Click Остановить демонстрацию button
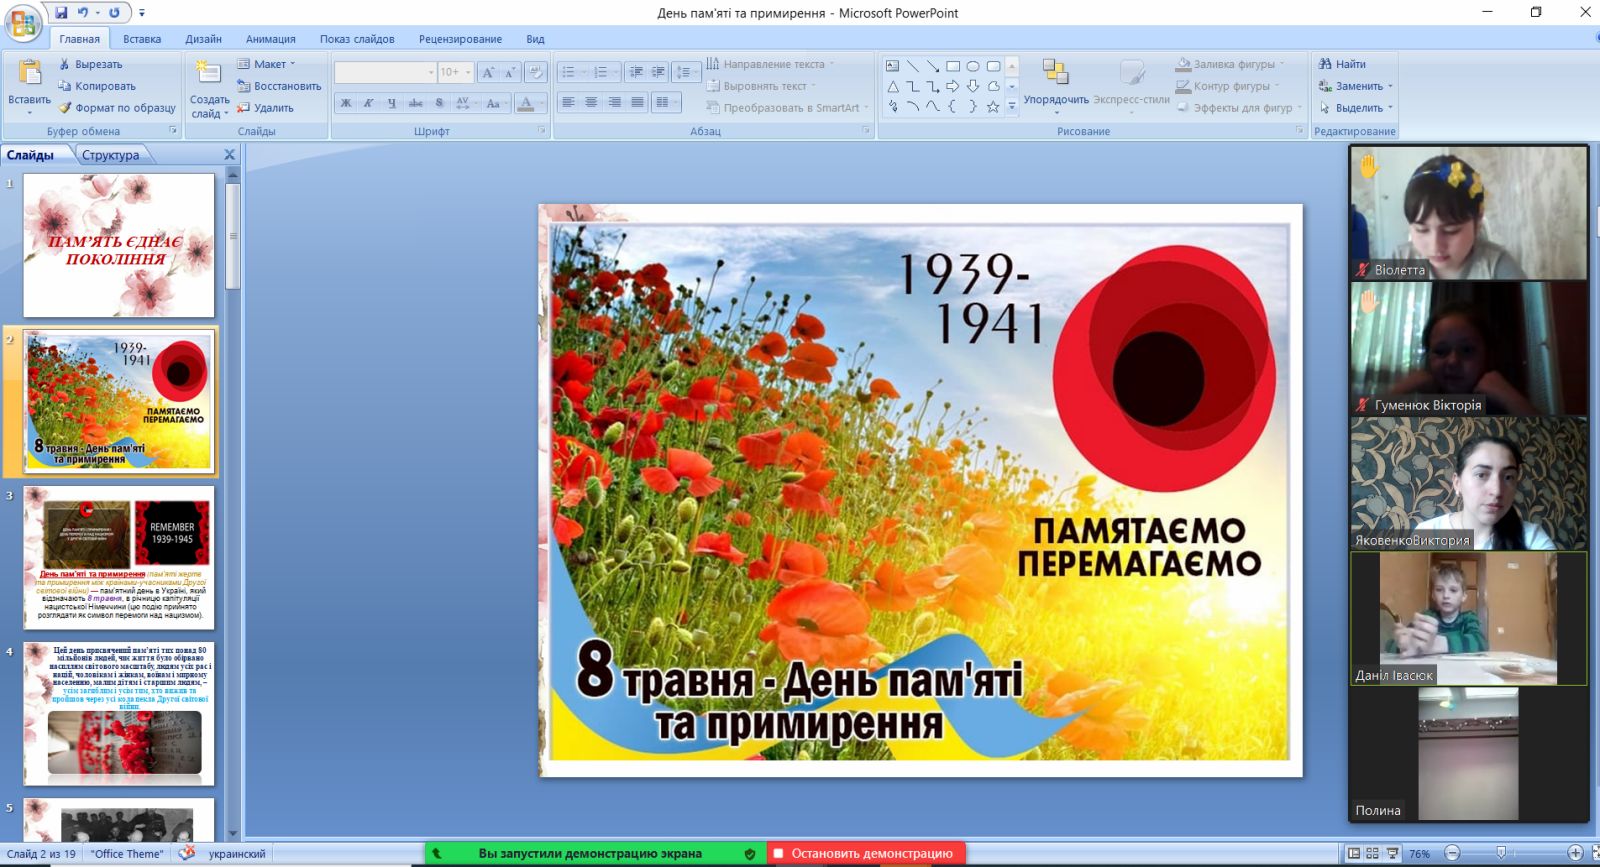The width and height of the screenshot is (1600, 867). click(x=866, y=853)
